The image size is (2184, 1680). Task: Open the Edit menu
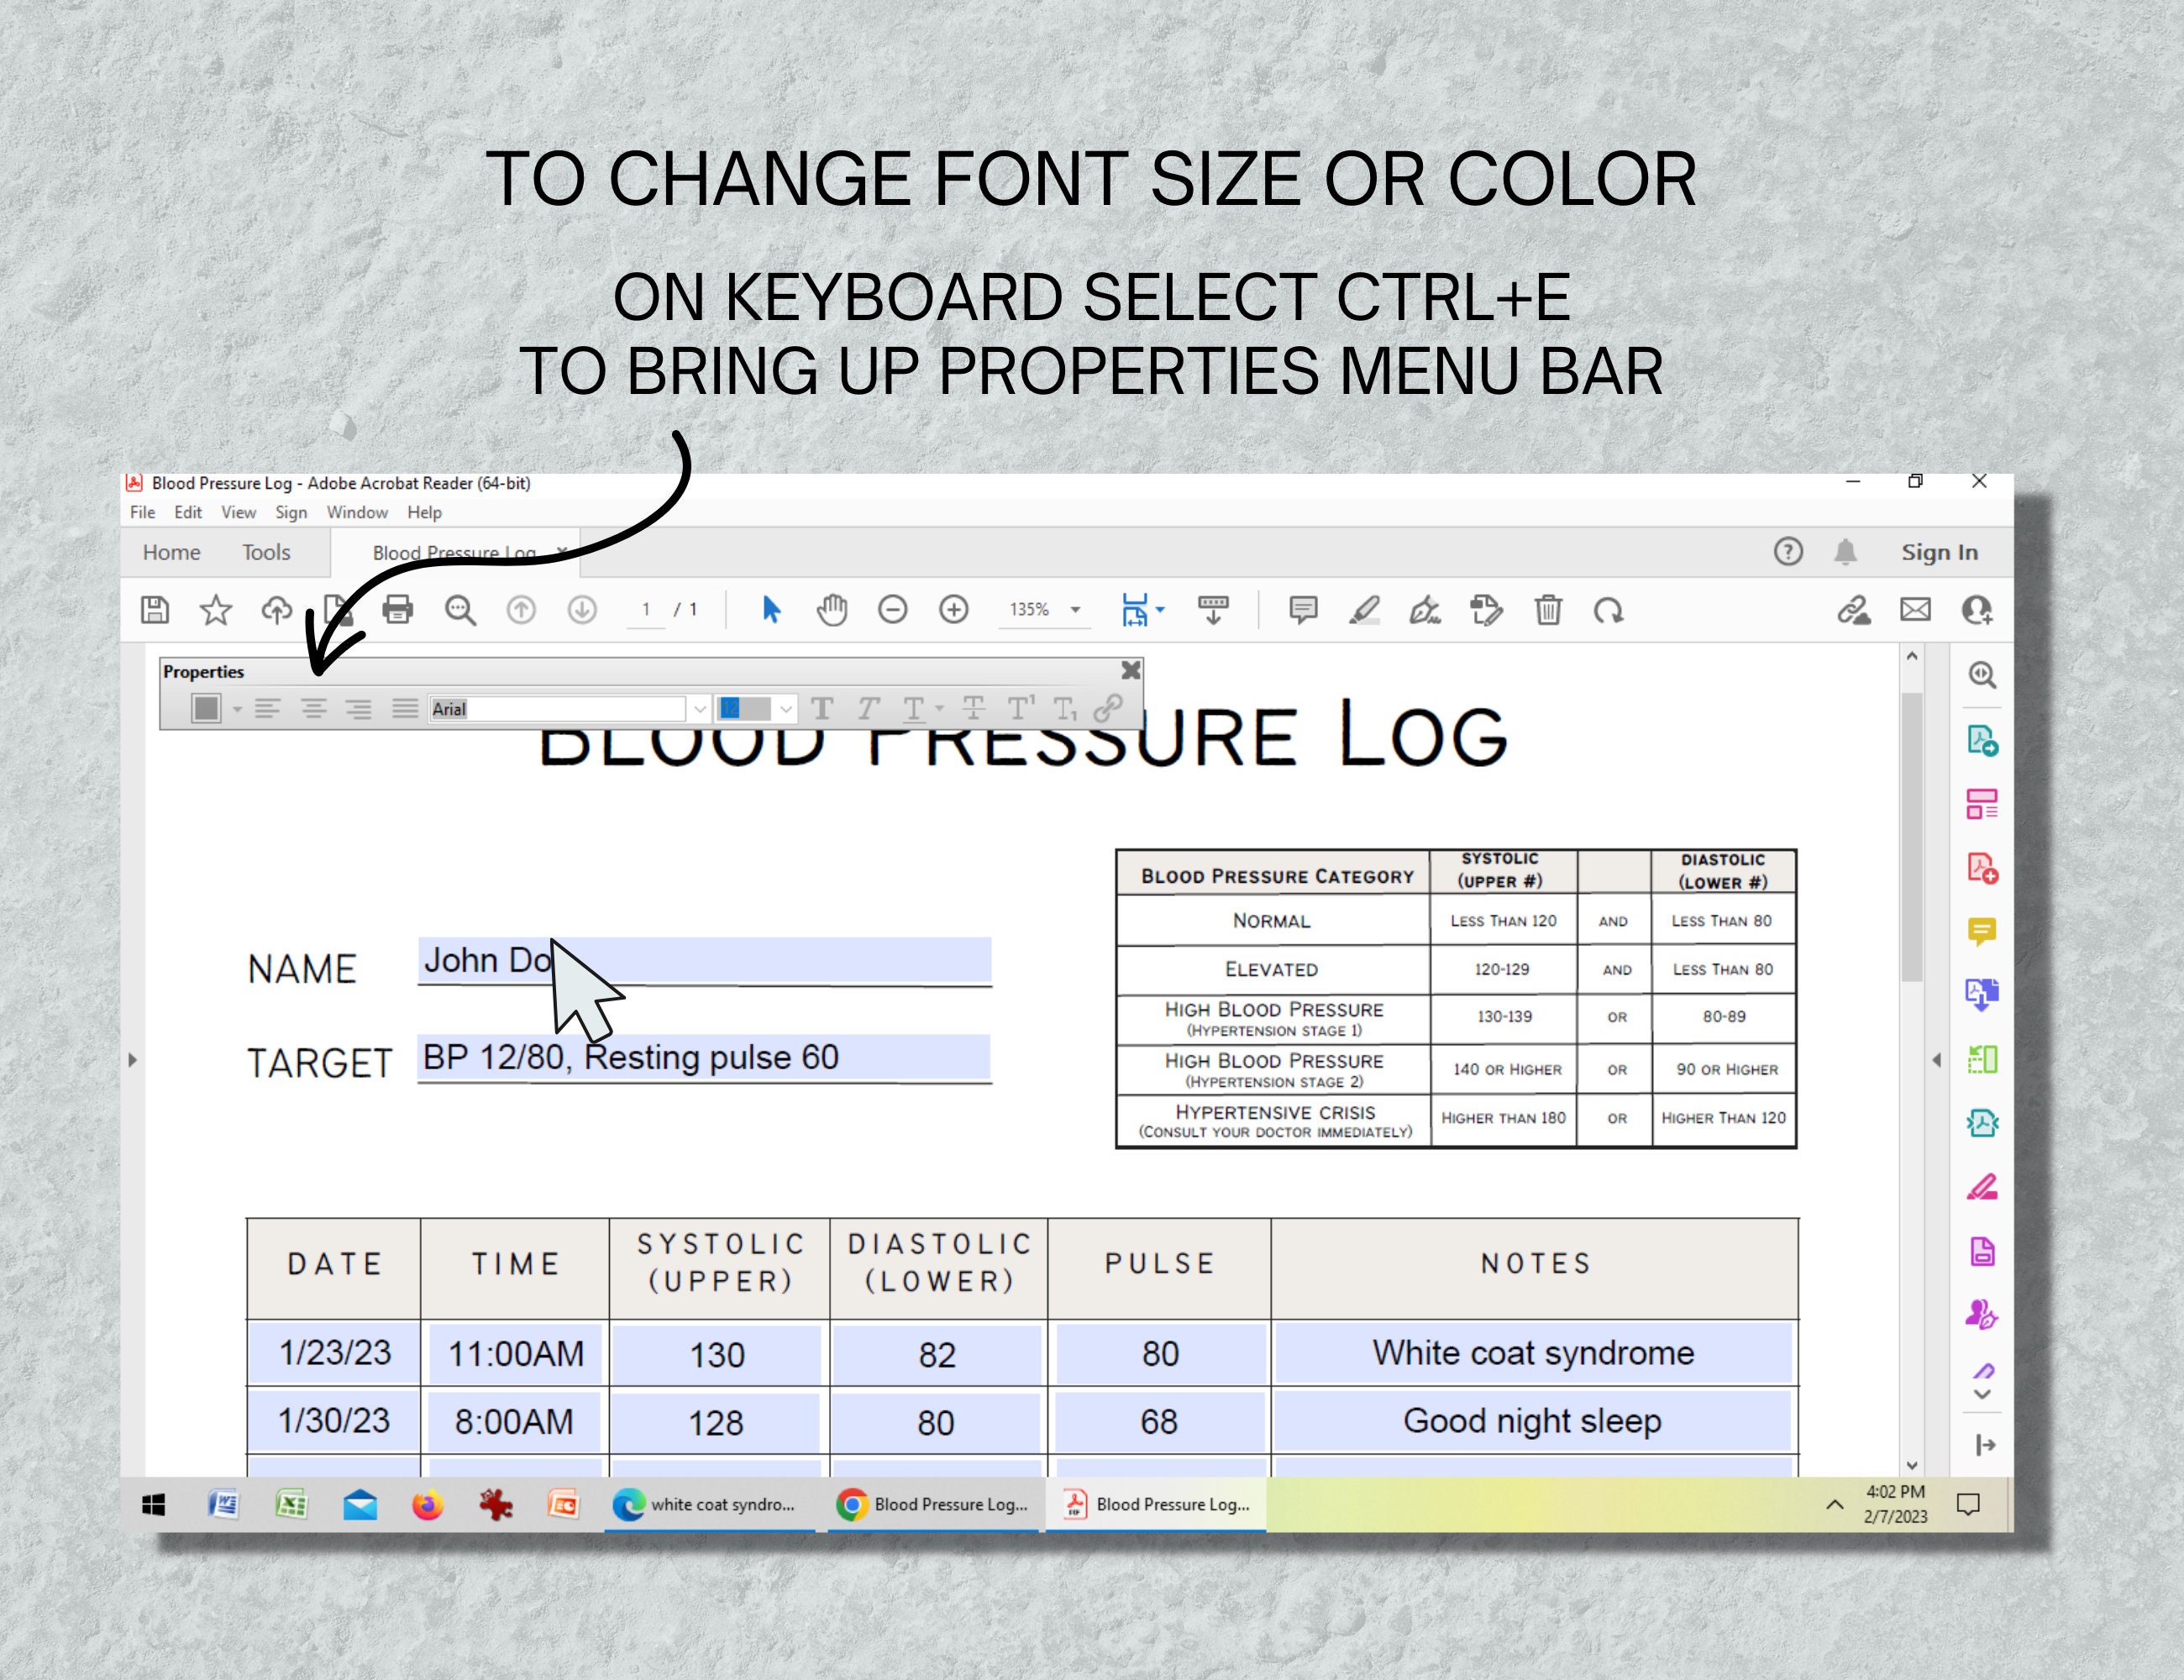pos(188,512)
